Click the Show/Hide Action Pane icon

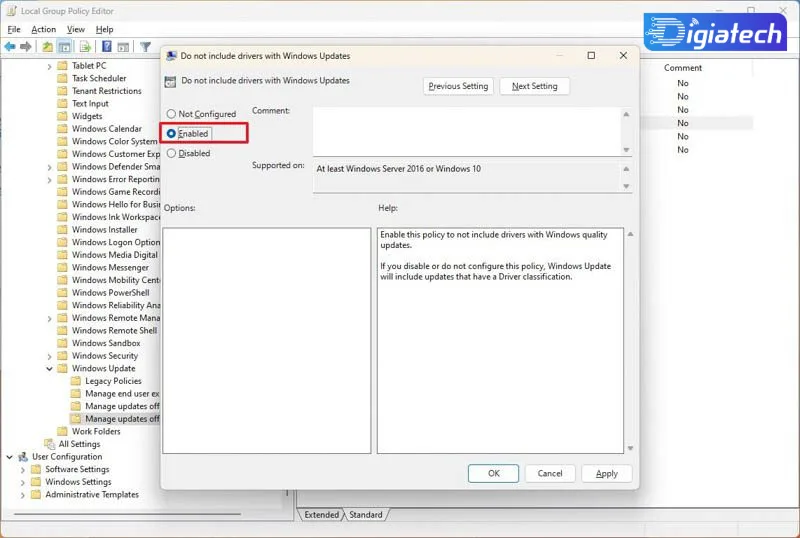(123, 47)
